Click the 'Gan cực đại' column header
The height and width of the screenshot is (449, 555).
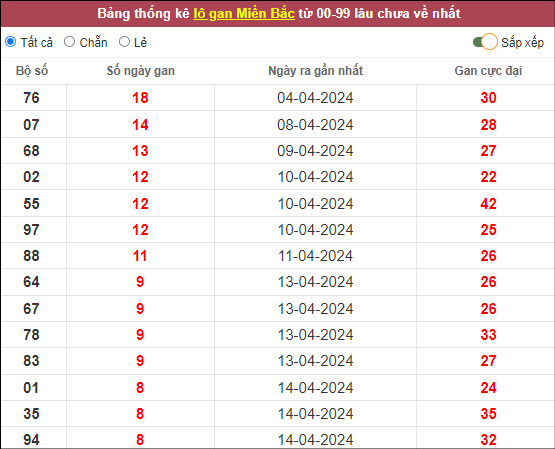pyautogui.click(x=488, y=71)
